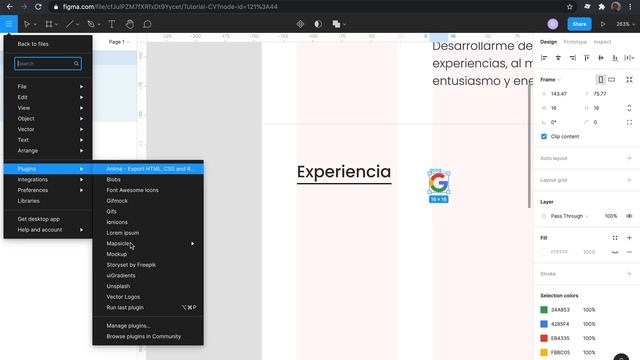Screen dimensions: 640x360
Task: Click Align top icon
Action: pos(587,58)
